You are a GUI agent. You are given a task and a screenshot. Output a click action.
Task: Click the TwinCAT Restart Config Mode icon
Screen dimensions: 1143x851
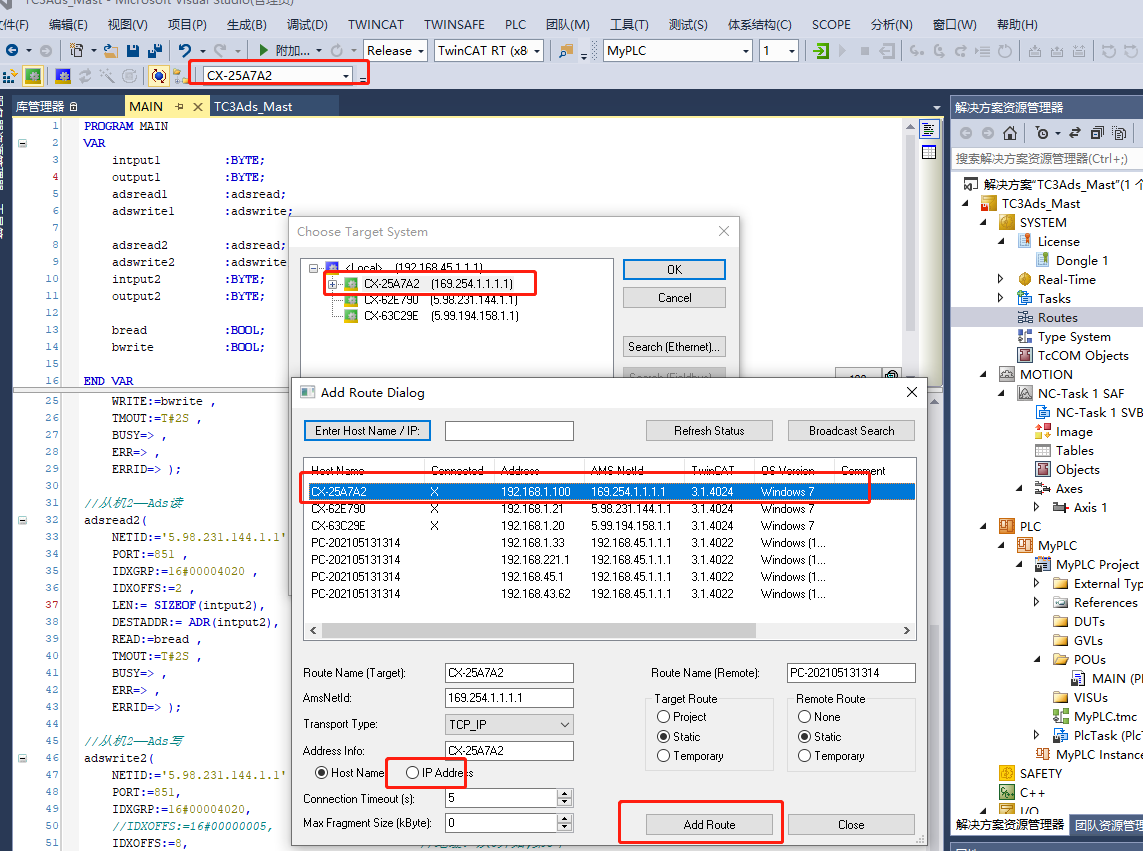(63, 76)
